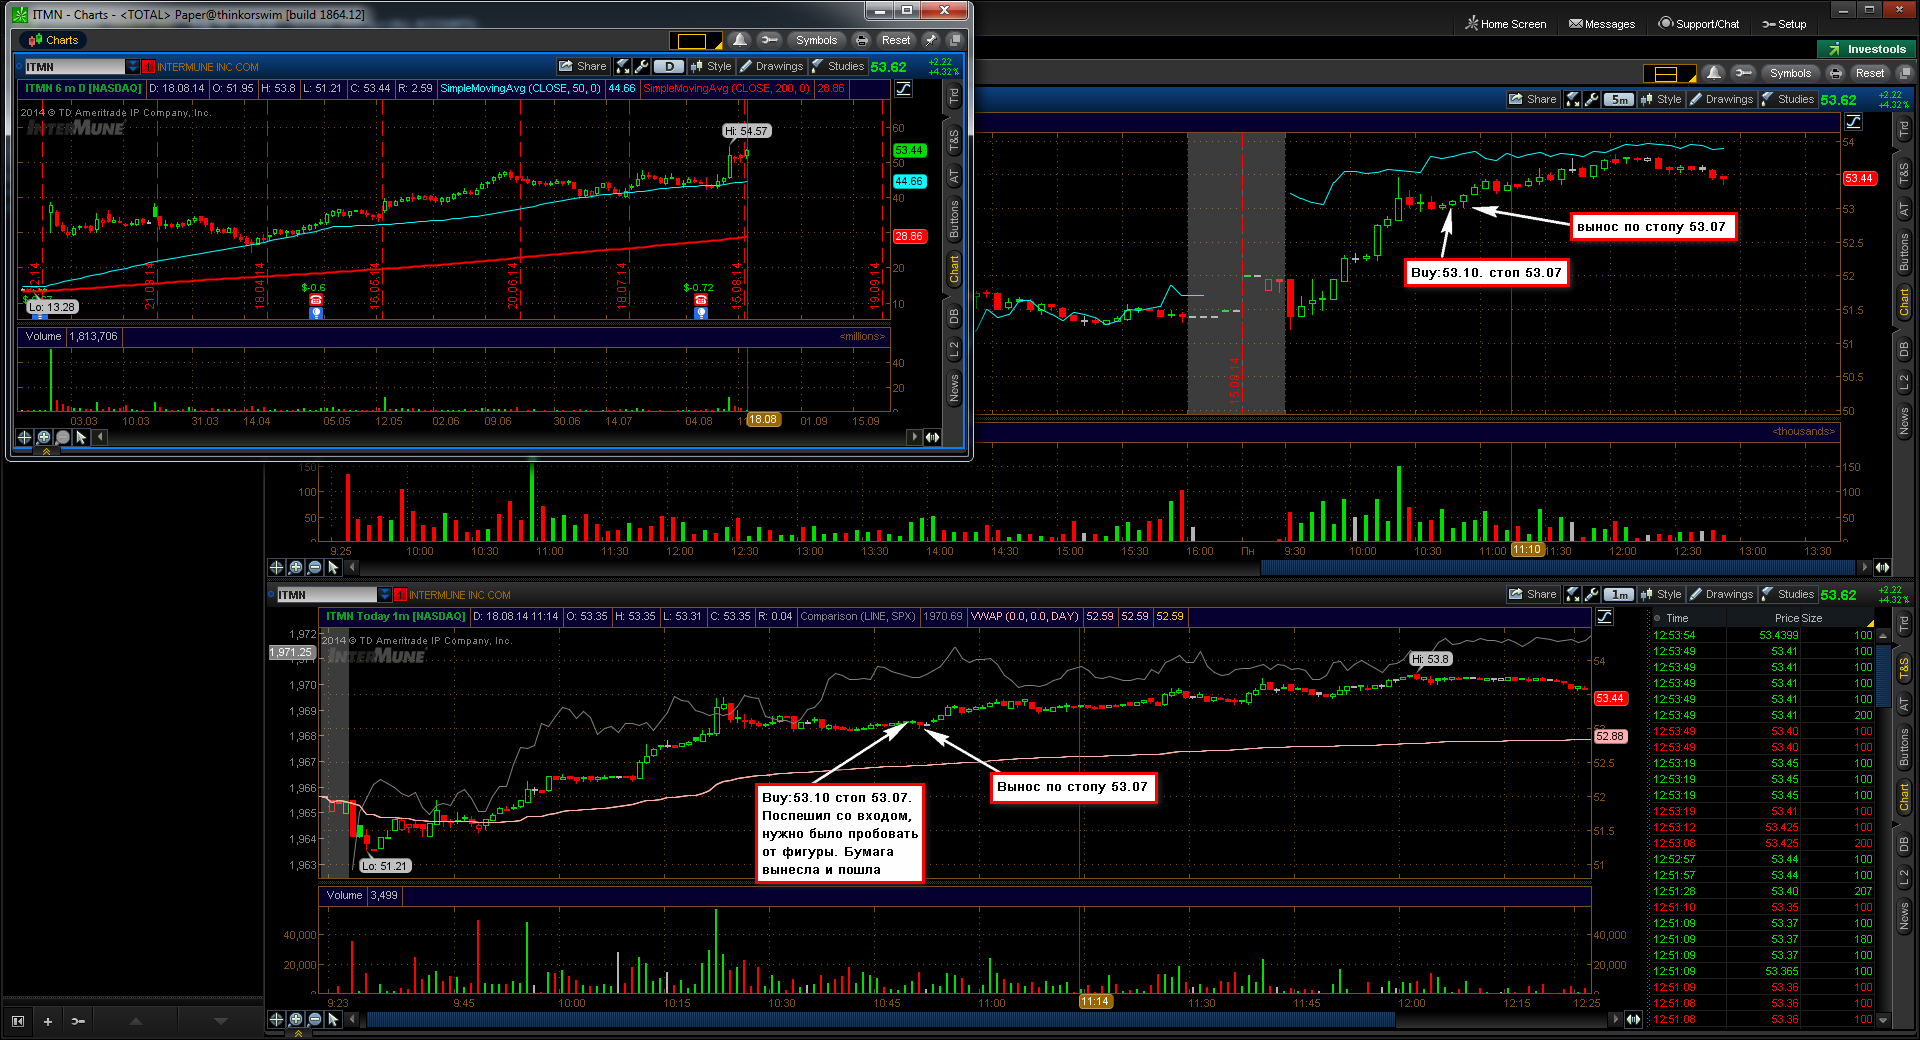Click 1m chart horizontal scrollbar
1920x1040 pixels.
881,1019
